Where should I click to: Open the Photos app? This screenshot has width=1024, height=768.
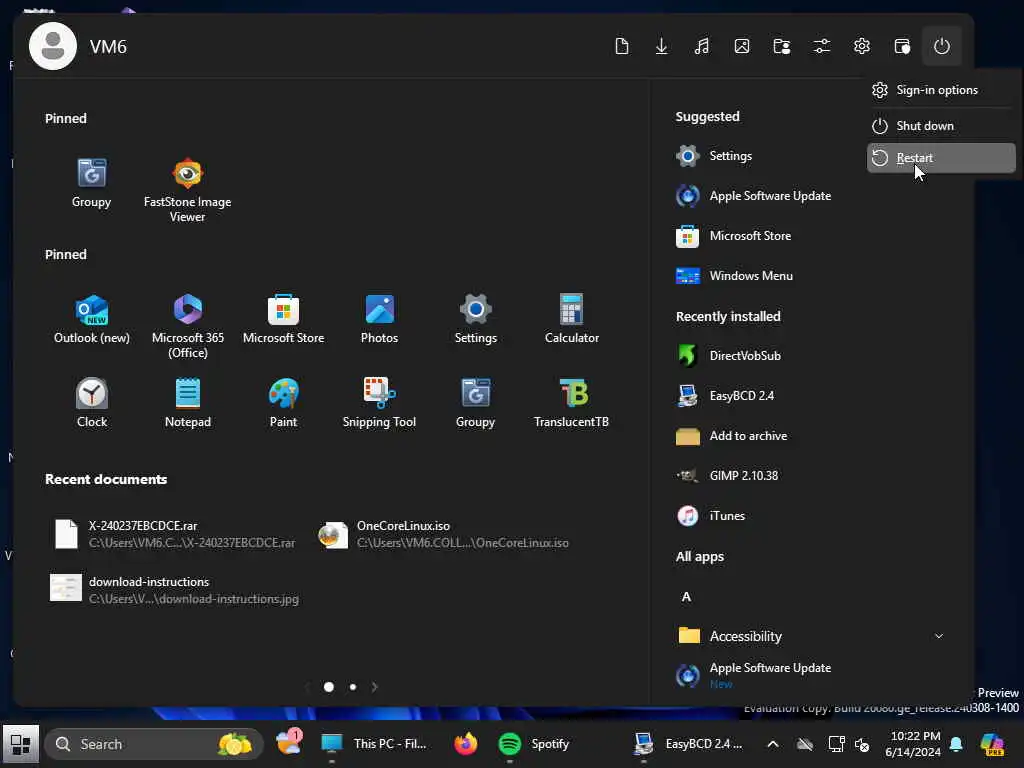pos(379,319)
